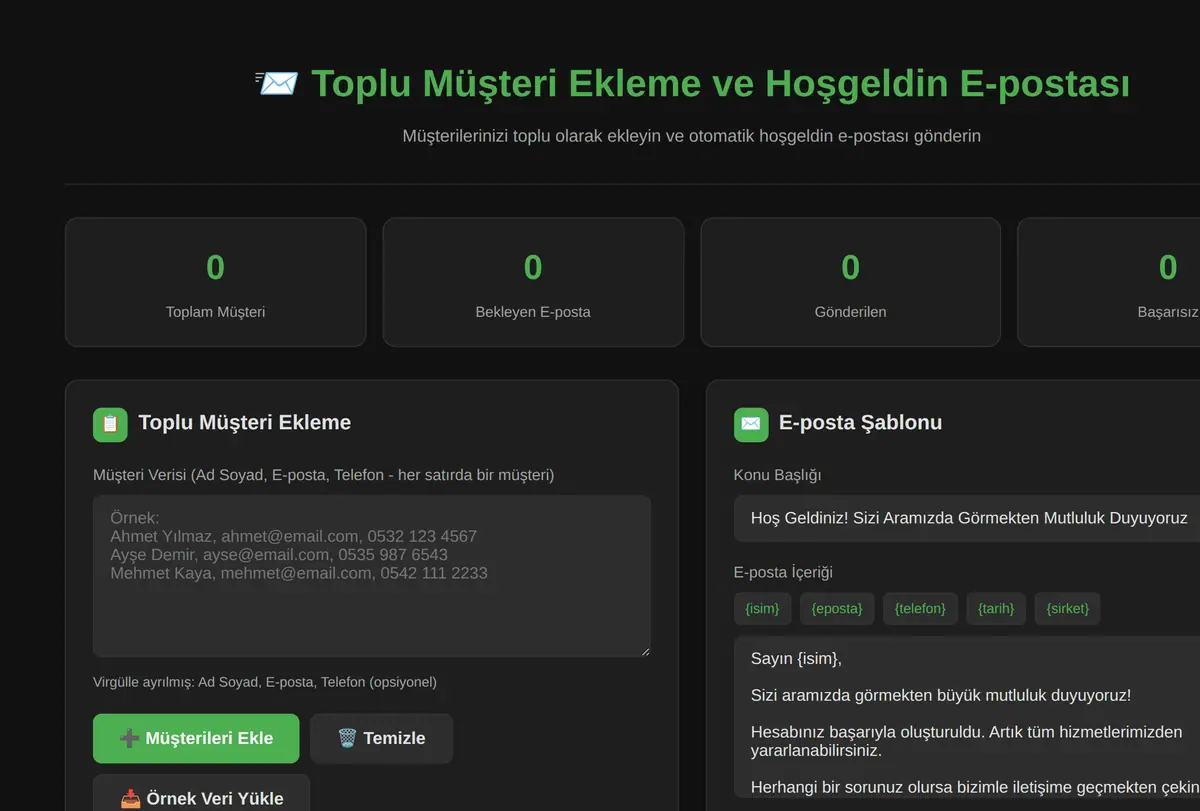
Task: Click the mail icon in the page title
Action: click(277, 84)
